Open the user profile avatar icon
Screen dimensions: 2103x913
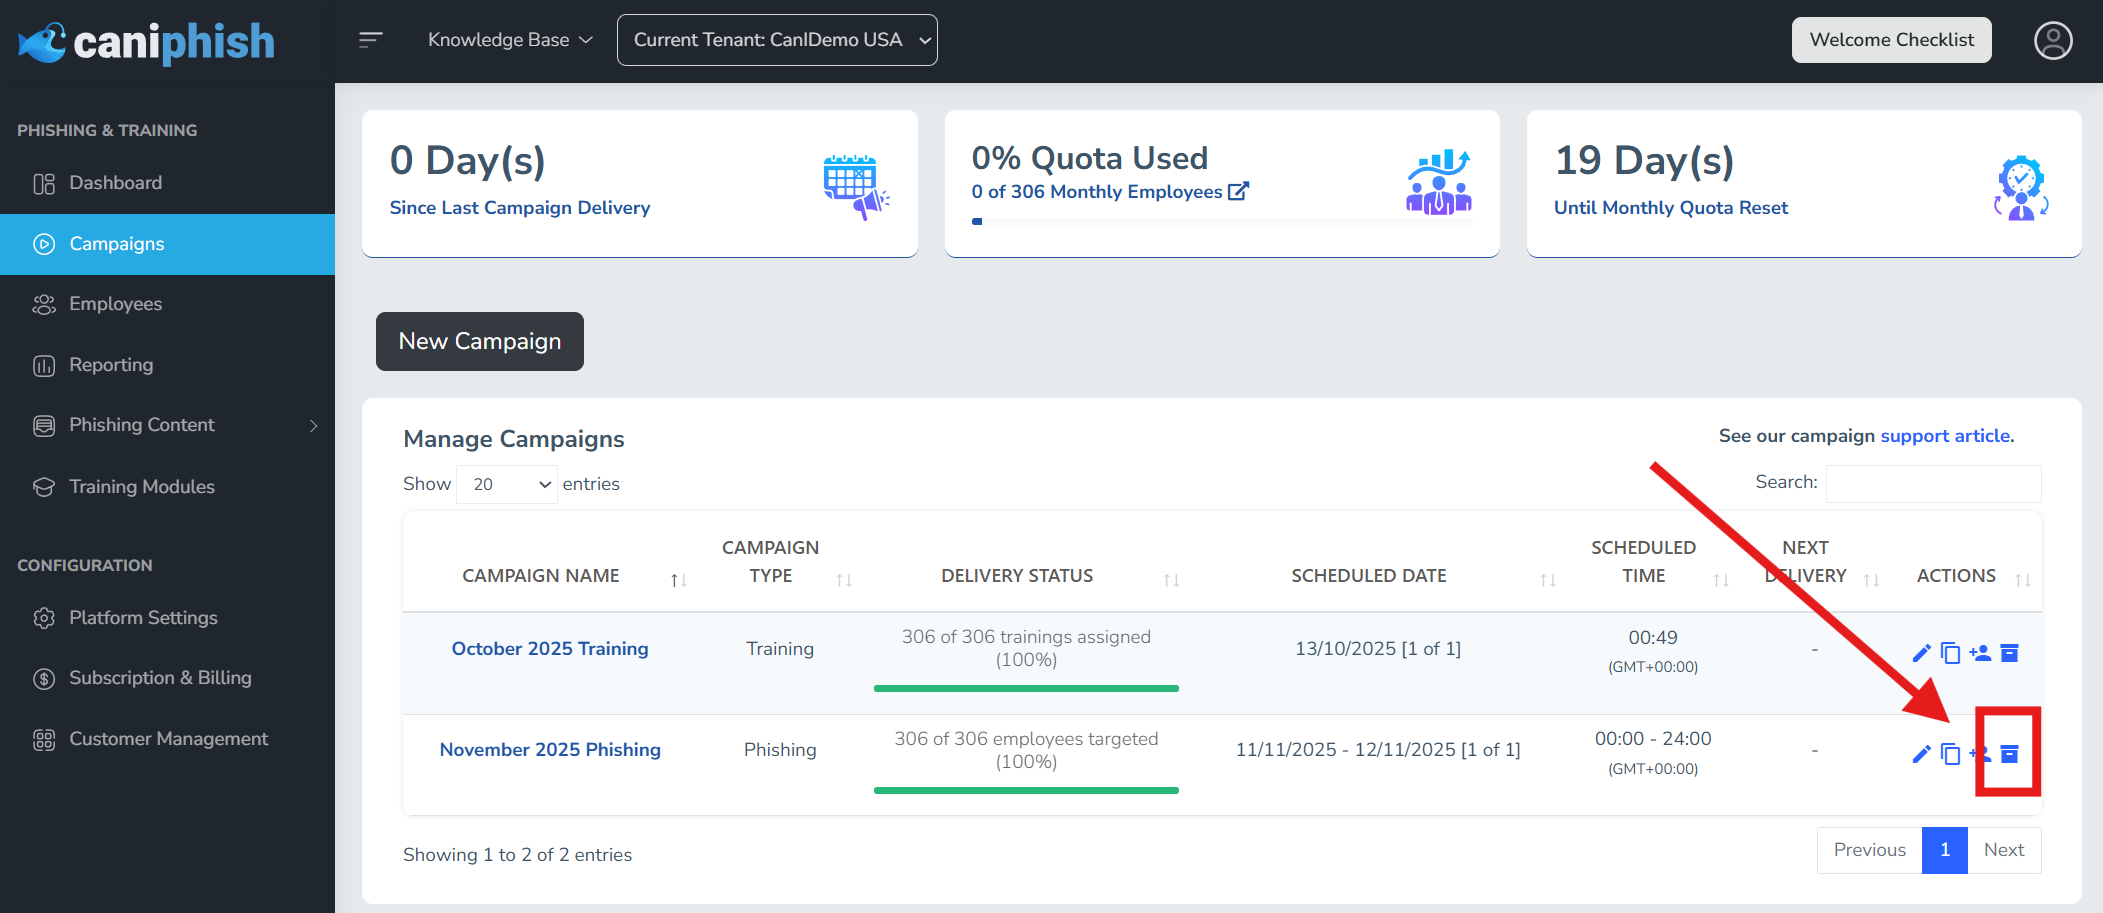point(2052,40)
